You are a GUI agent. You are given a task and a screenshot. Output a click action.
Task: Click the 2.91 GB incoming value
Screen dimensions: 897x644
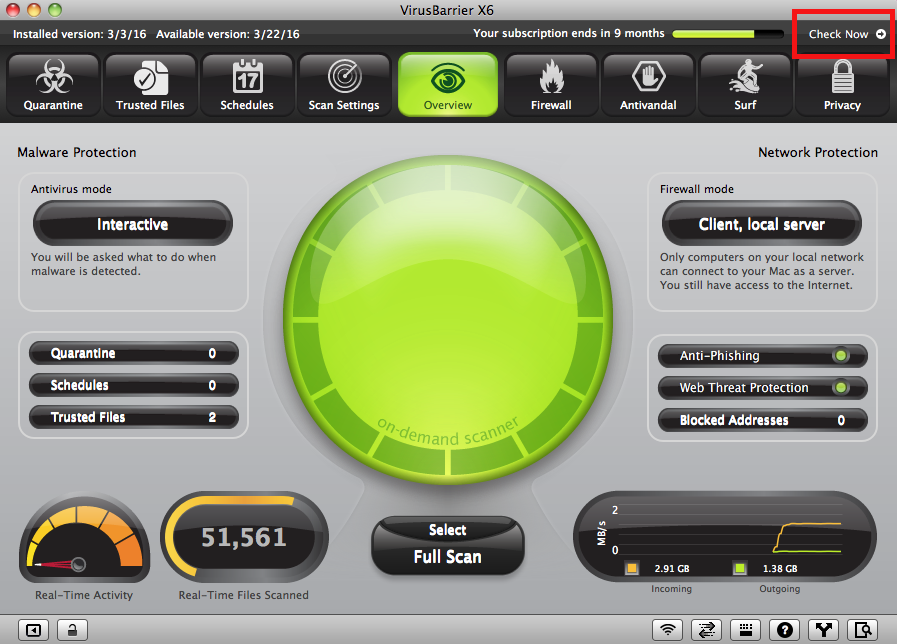672,569
